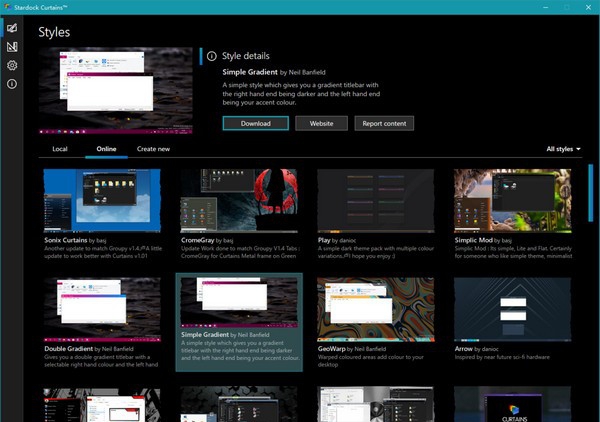The image size is (600, 422).
Task: Open the Create new tab
Action: click(x=153, y=149)
